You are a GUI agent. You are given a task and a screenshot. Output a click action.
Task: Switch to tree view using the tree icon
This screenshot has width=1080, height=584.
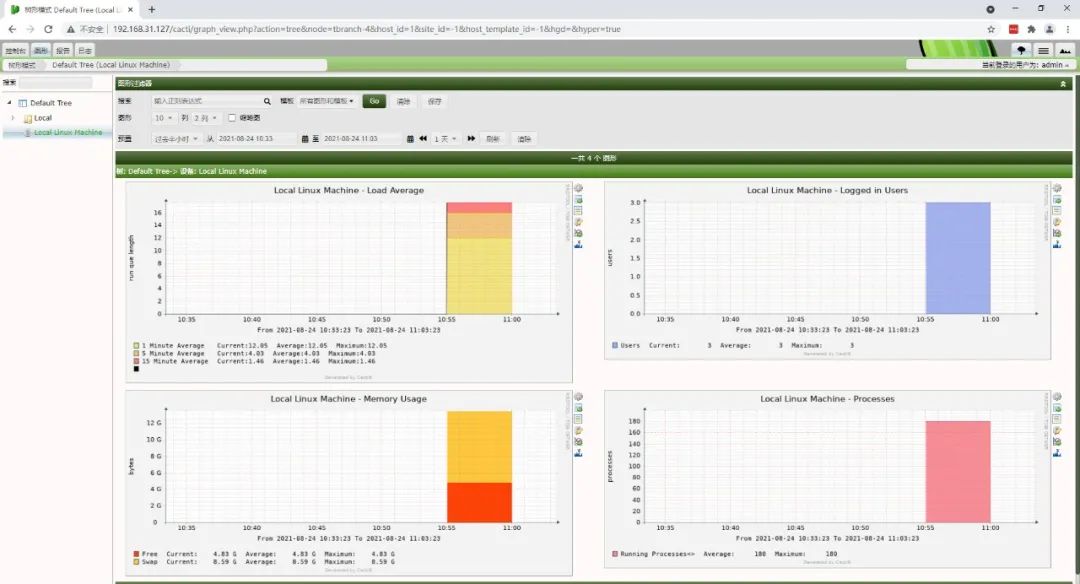1021,50
